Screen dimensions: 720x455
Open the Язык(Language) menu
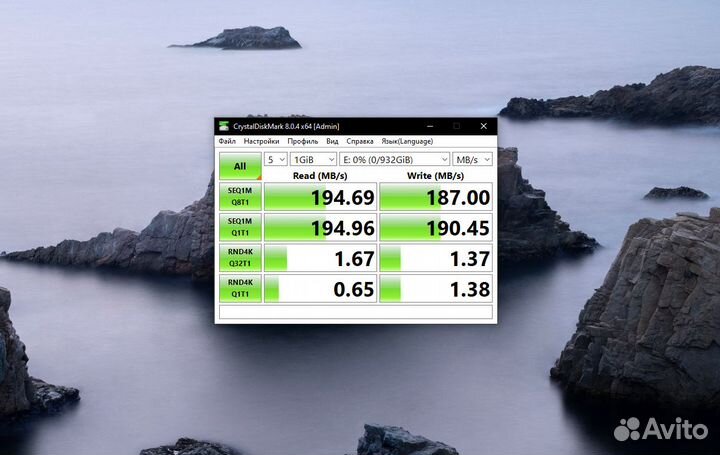pyautogui.click(x=409, y=142)
